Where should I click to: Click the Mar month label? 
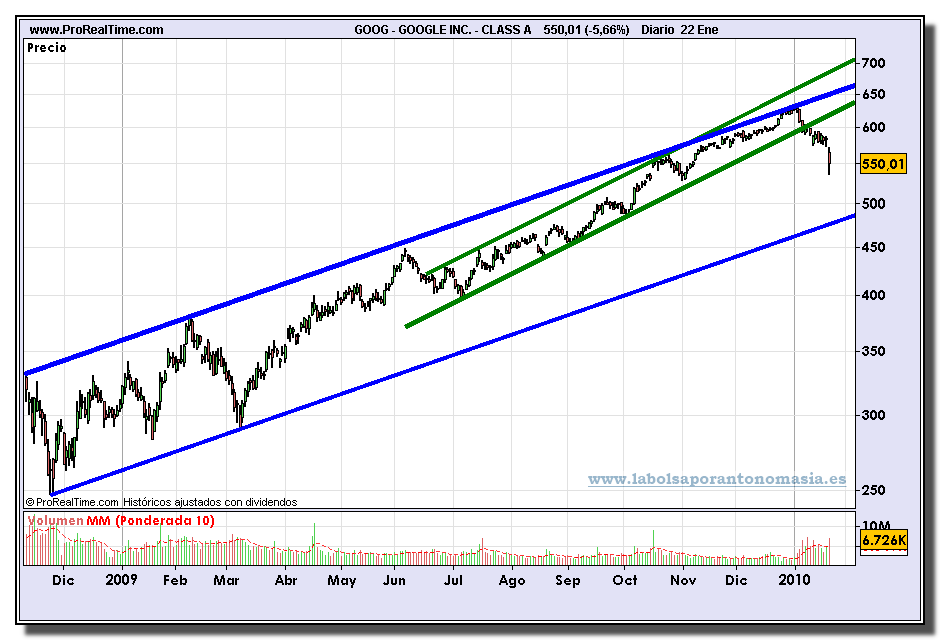[226, 580]
